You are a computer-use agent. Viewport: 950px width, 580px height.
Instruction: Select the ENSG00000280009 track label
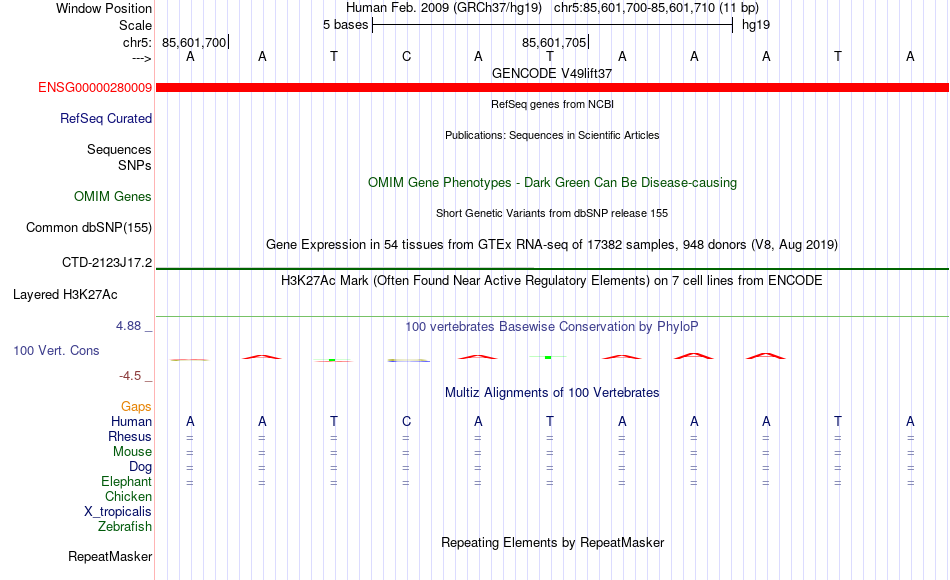(95, 88)
